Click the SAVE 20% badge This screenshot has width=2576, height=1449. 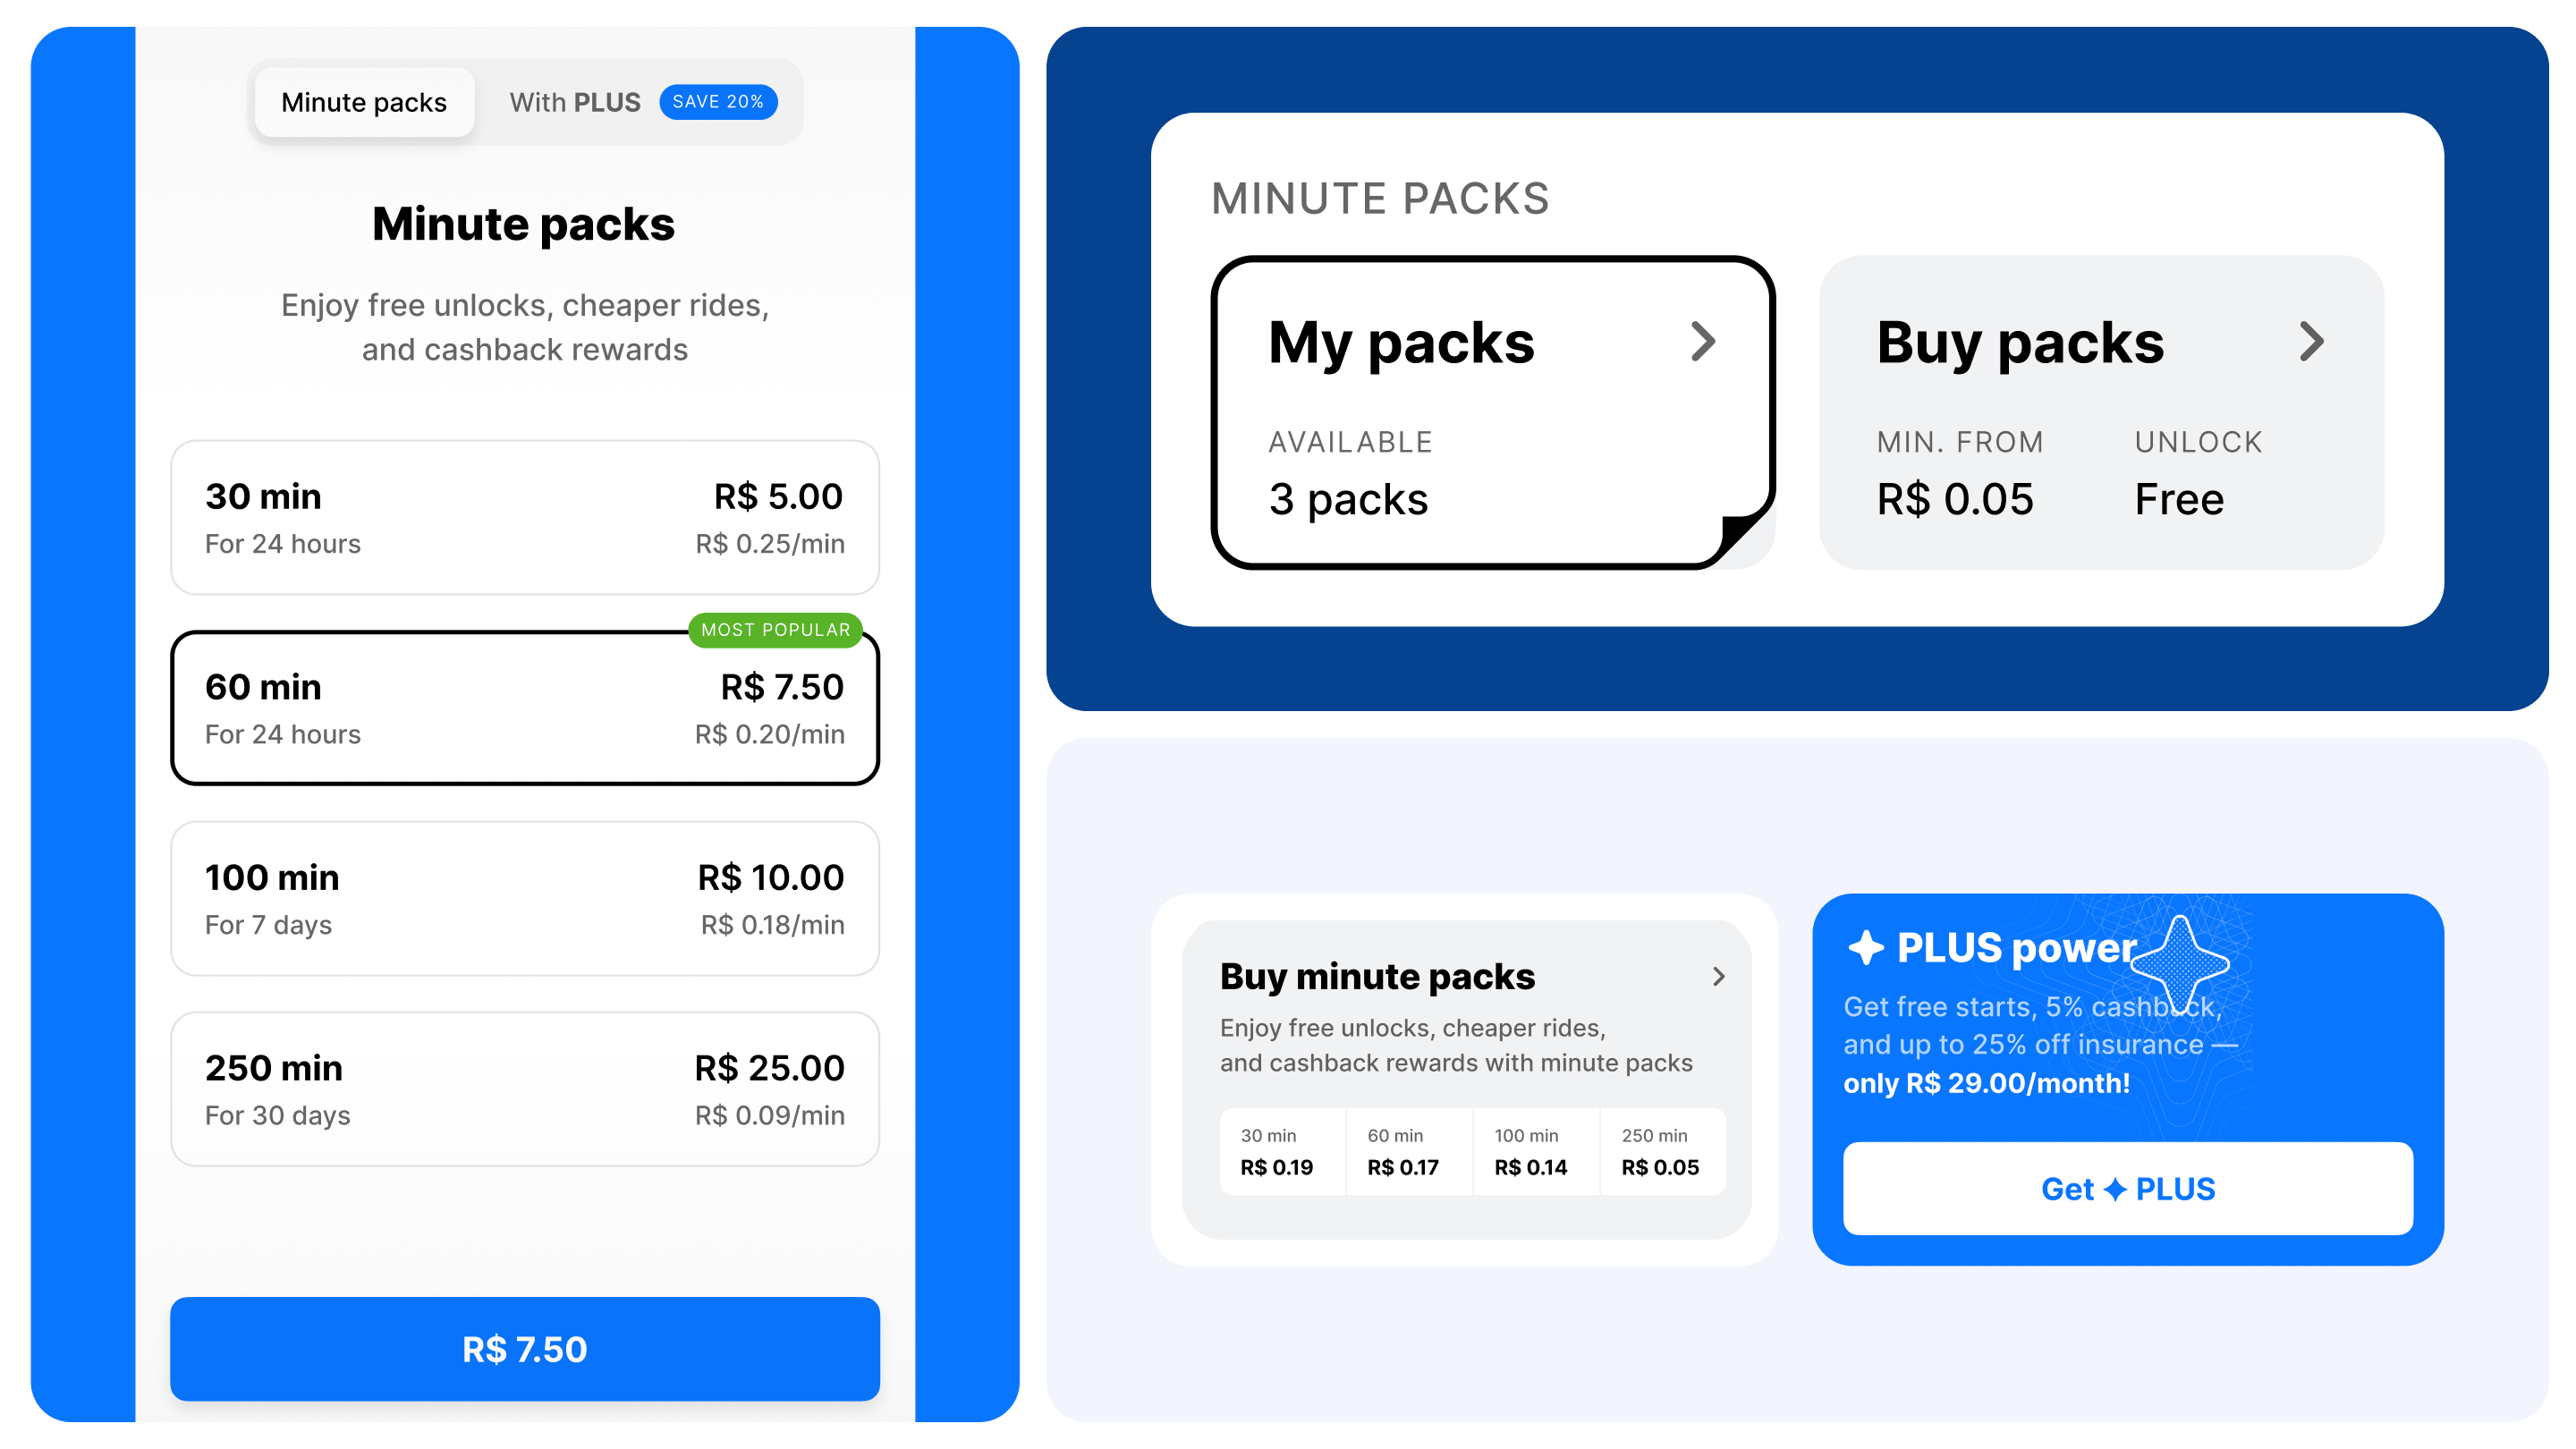[718, 102]
